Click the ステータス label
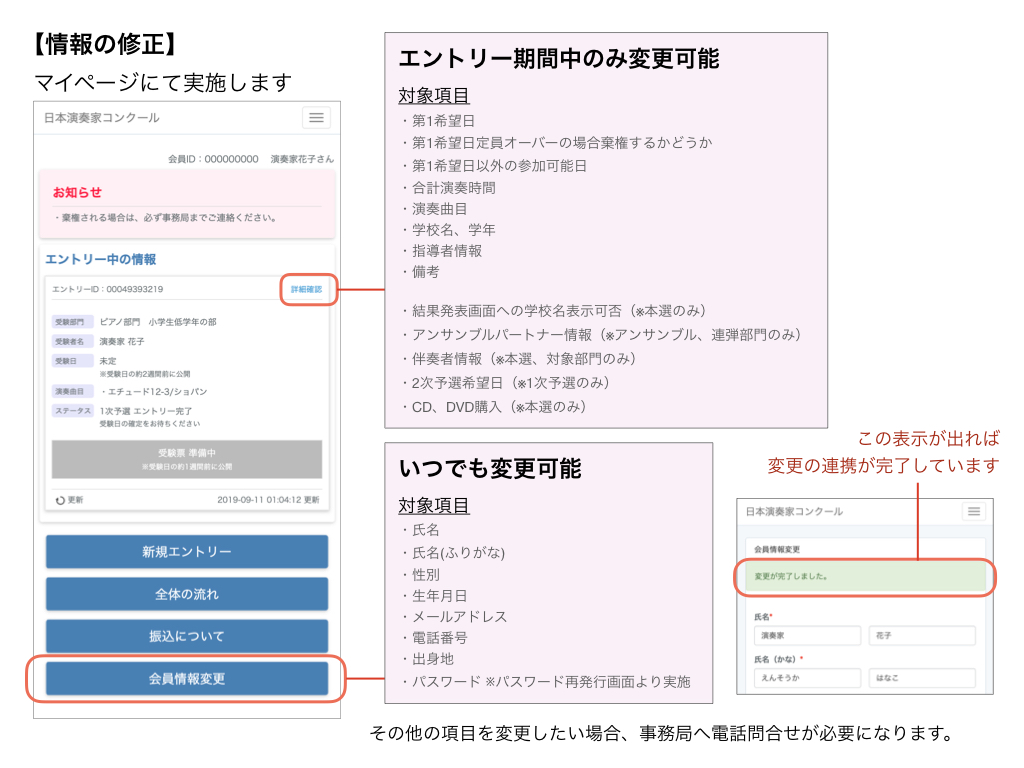 [x=72, y=411]
